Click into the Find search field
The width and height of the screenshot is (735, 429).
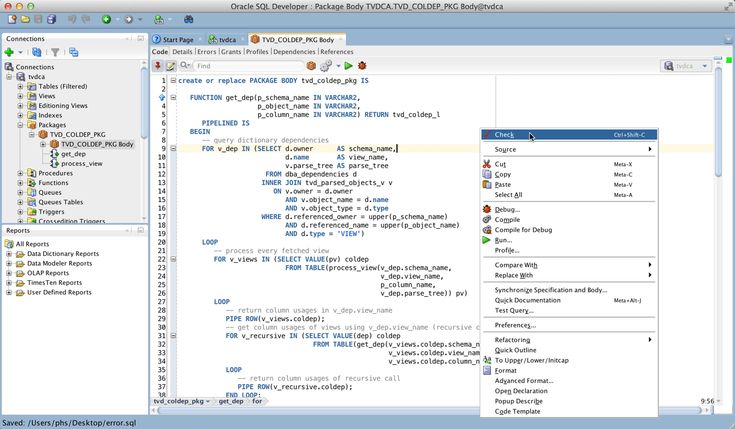pyautogui.click(x=248, y=66)
